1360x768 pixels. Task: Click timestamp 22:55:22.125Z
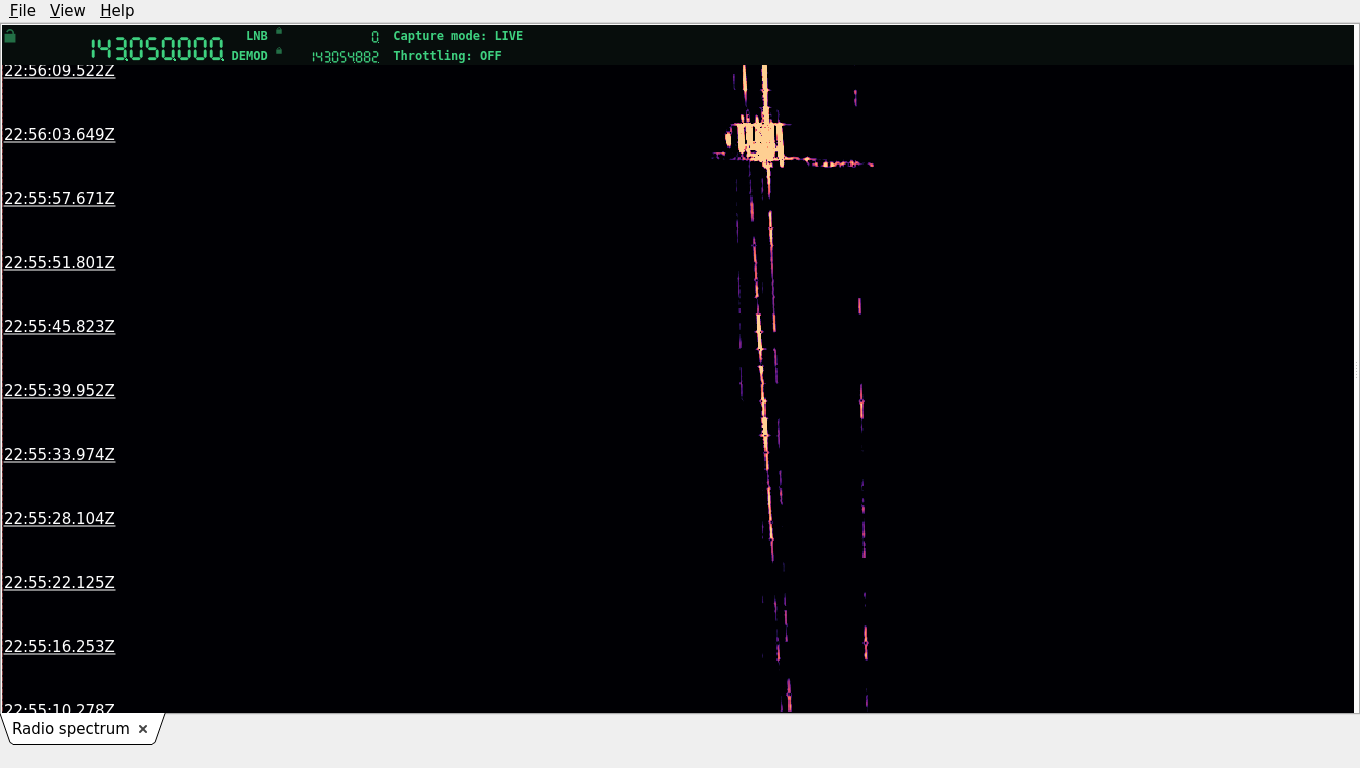(x=60, y=582)
